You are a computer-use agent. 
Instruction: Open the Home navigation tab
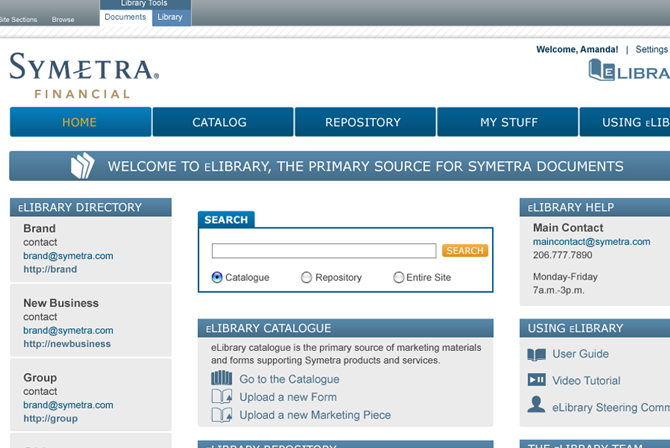(x=80, y=122)
